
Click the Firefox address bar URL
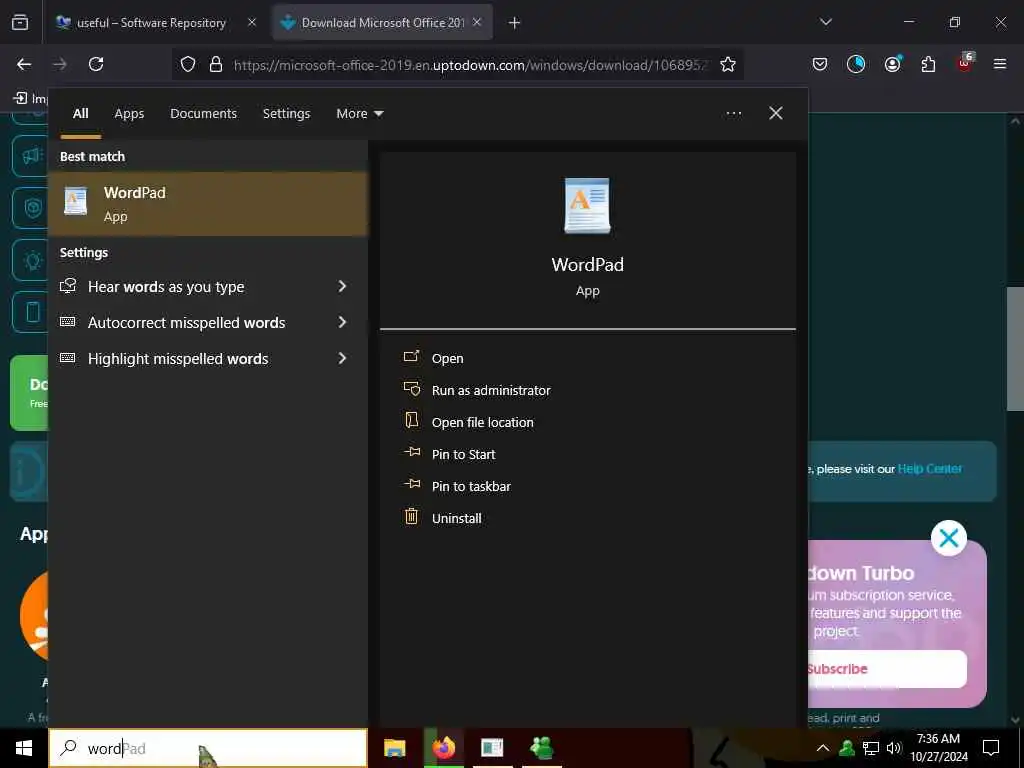point(470,65)
